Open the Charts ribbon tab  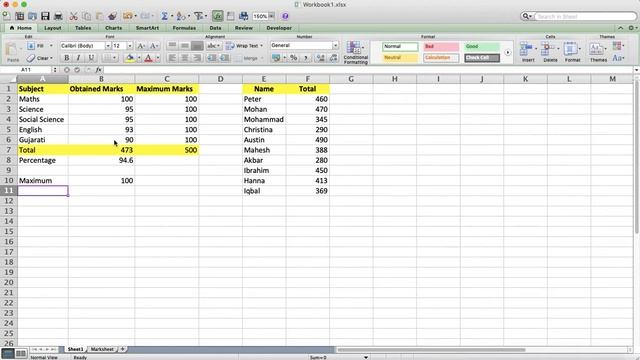(113, 28)
